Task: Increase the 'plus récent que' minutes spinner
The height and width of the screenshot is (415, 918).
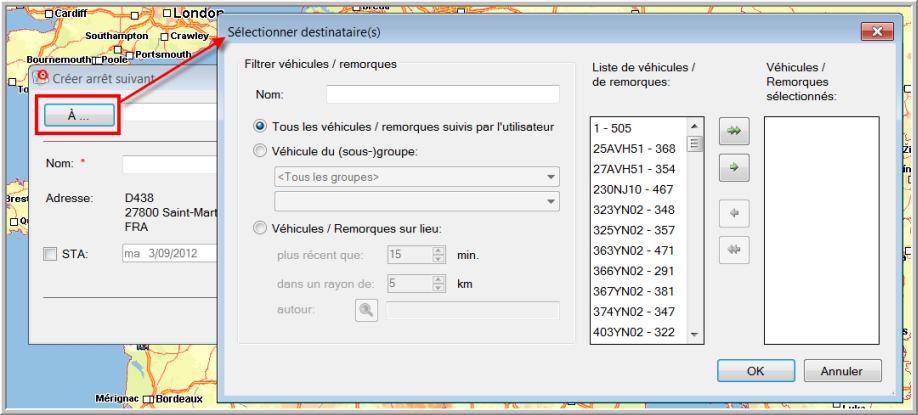Action: (438, 251)
